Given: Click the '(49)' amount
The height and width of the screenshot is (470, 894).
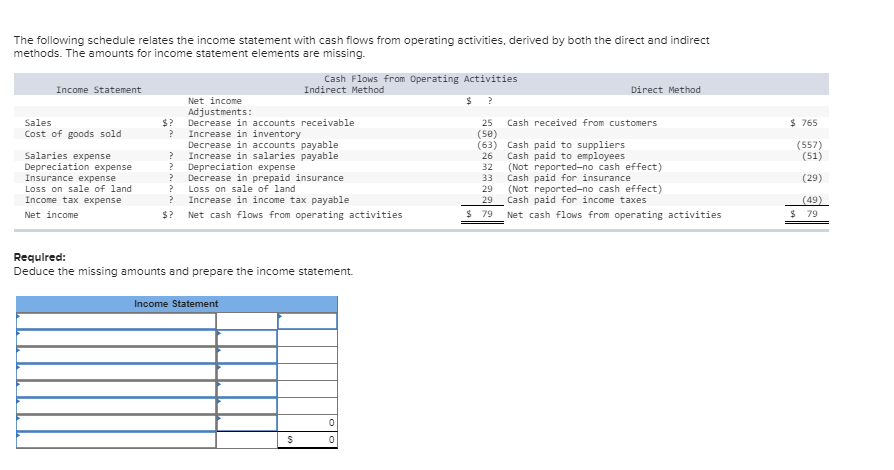Looking at the screenshot, I should [812, 200].
